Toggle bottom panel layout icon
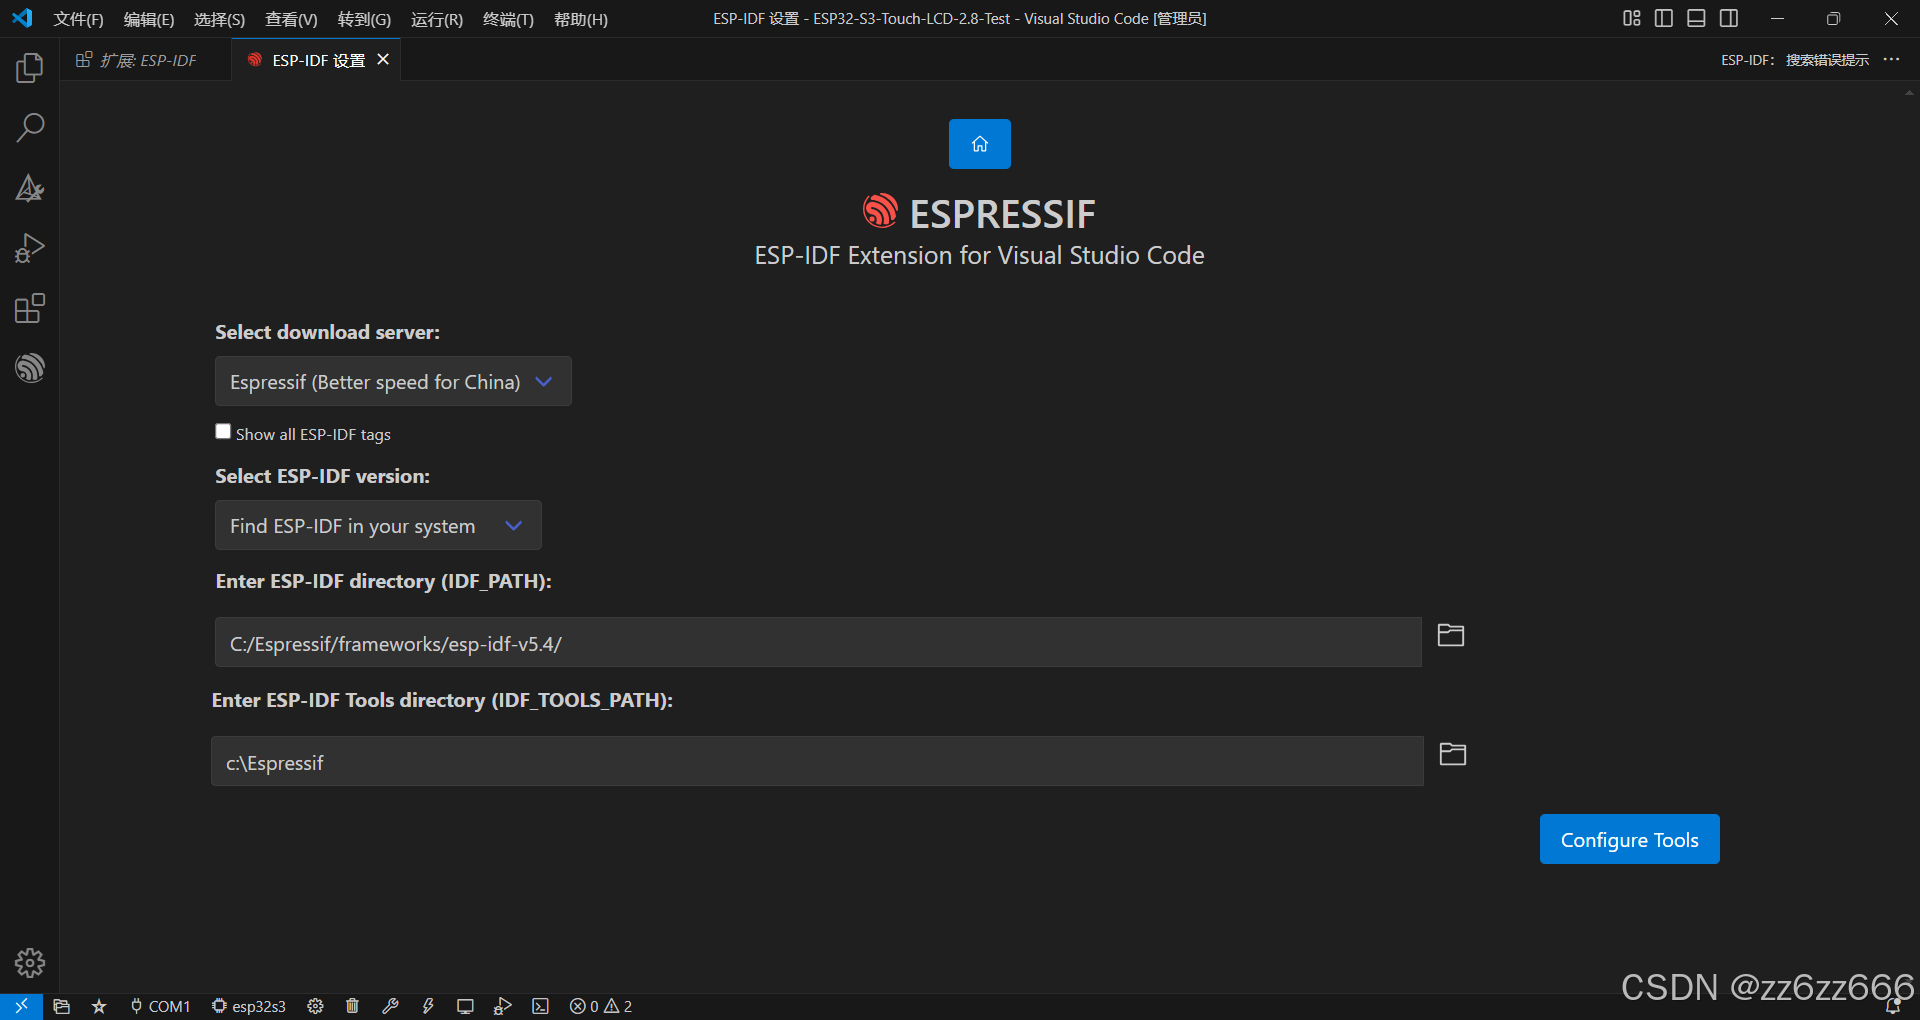The image size is (1920, 1020). tap(1696, 18)
